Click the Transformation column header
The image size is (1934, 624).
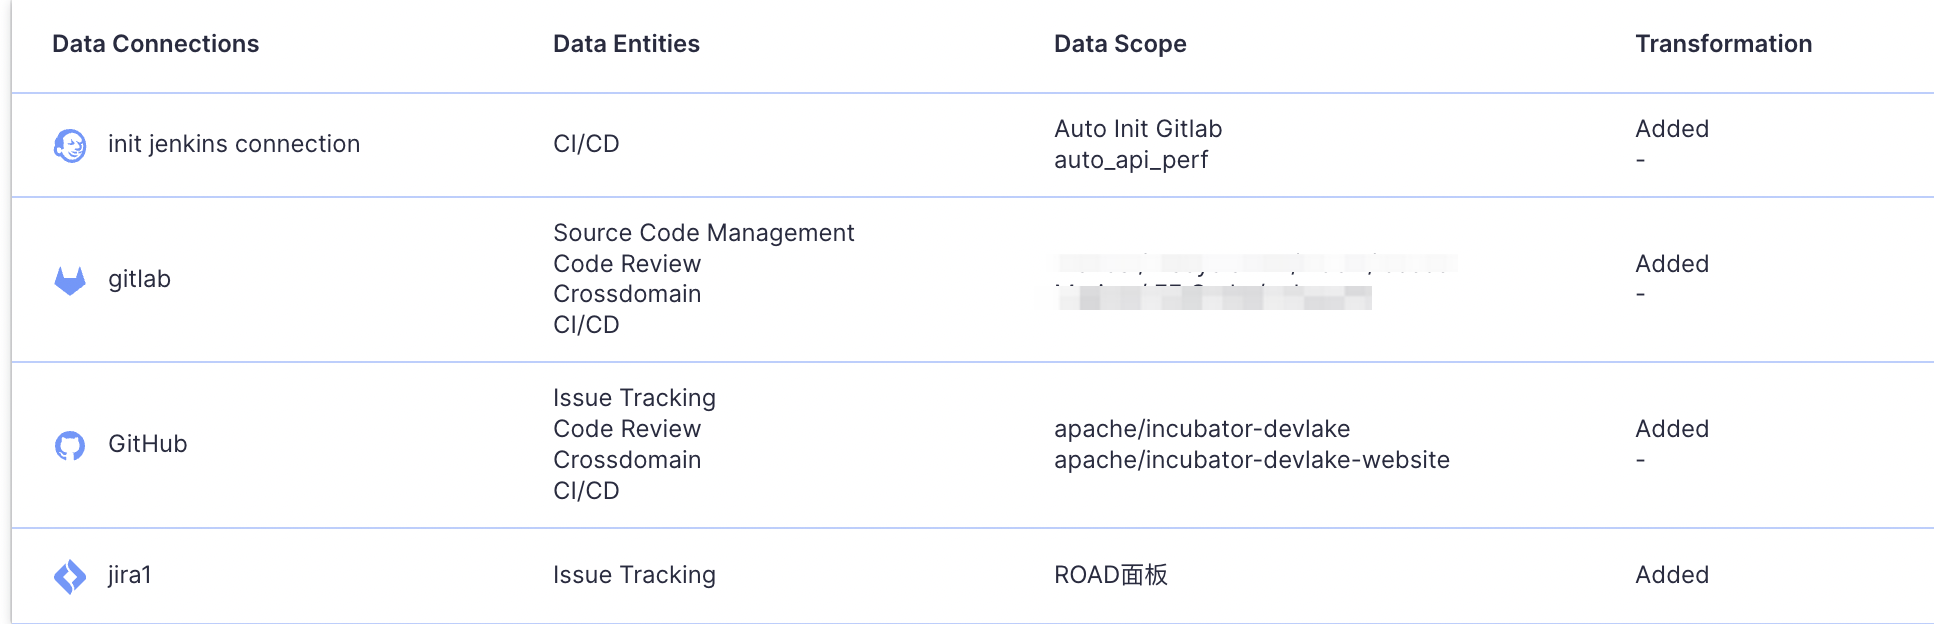[1724, 44]
